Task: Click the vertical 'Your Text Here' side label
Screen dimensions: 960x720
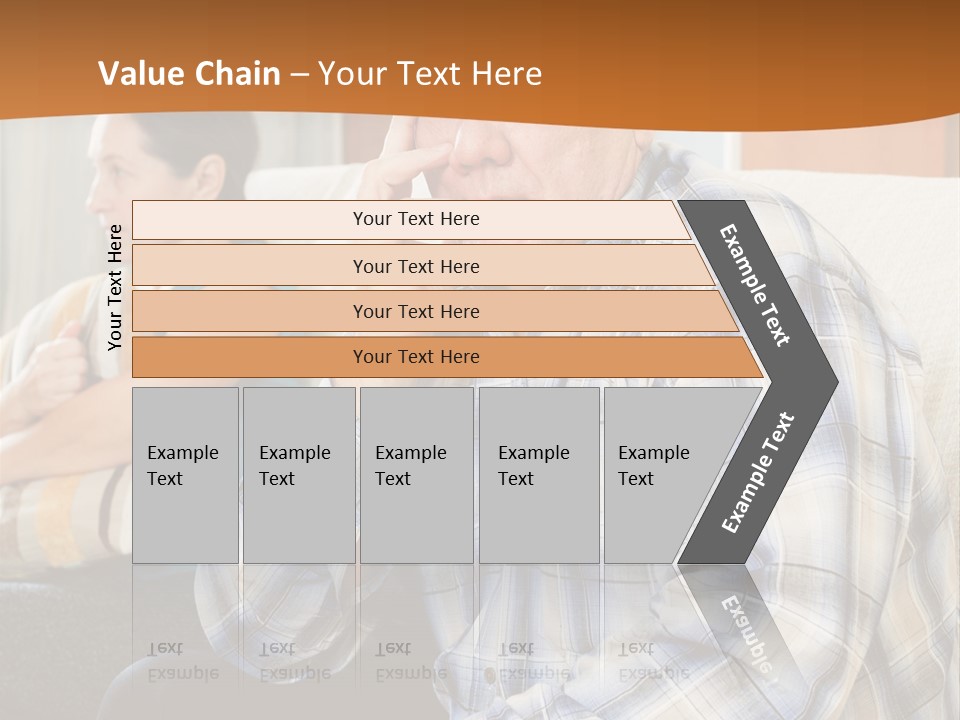Action: pos(115,288)
